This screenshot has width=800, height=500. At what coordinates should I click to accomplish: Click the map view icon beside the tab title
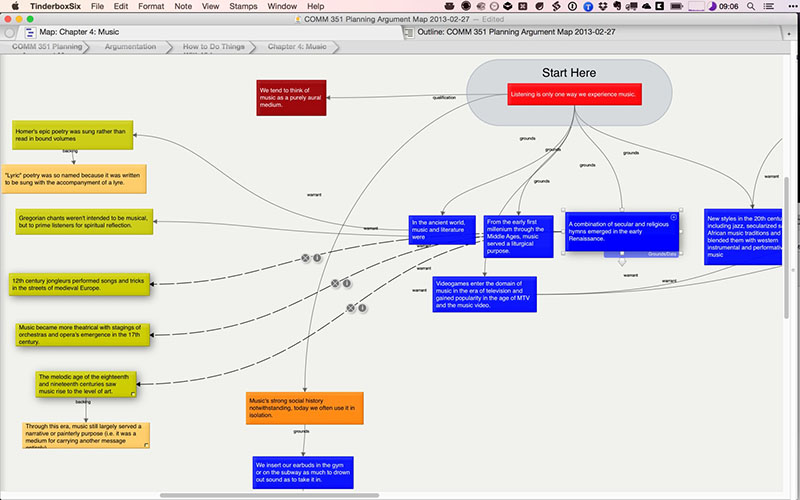pos(30,33)
